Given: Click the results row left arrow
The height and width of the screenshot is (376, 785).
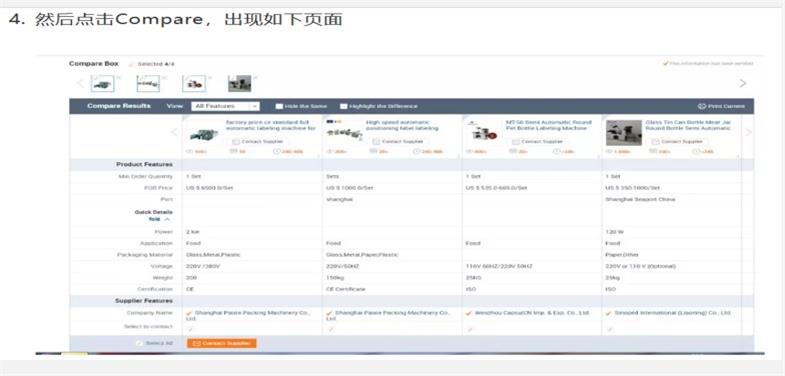Looking at the screenshot, I should tap(174, 132).
